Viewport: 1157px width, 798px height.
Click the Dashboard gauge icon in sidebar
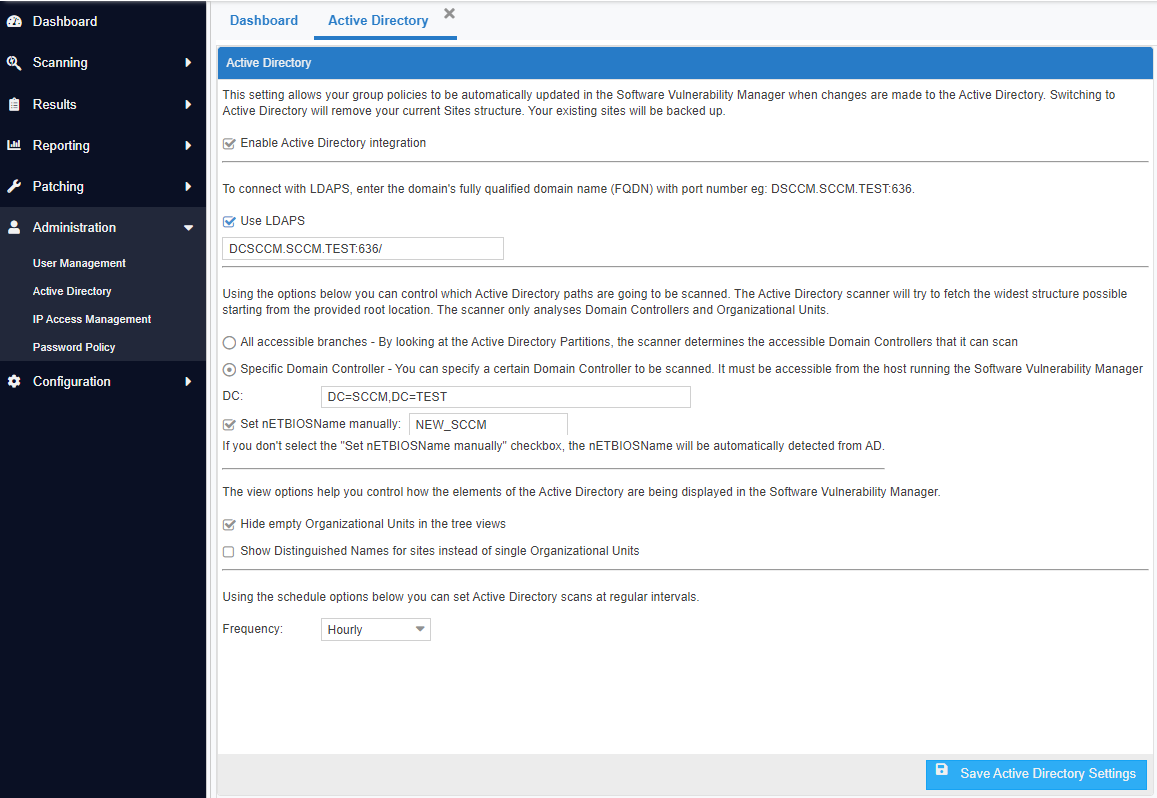(14, 21)
